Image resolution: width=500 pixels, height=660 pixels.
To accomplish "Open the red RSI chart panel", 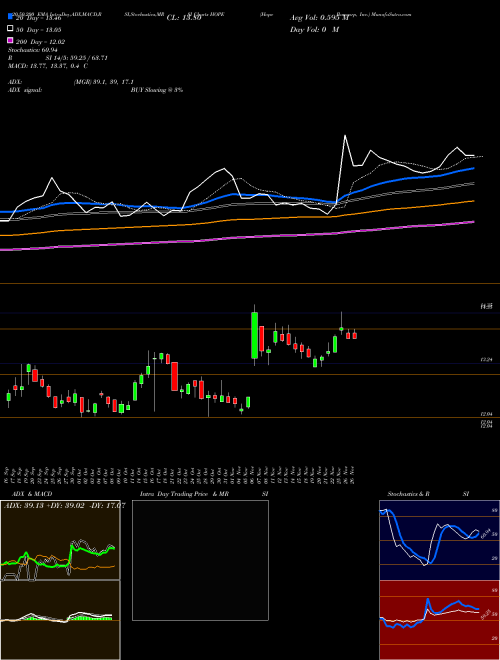I will coord(439,620).
